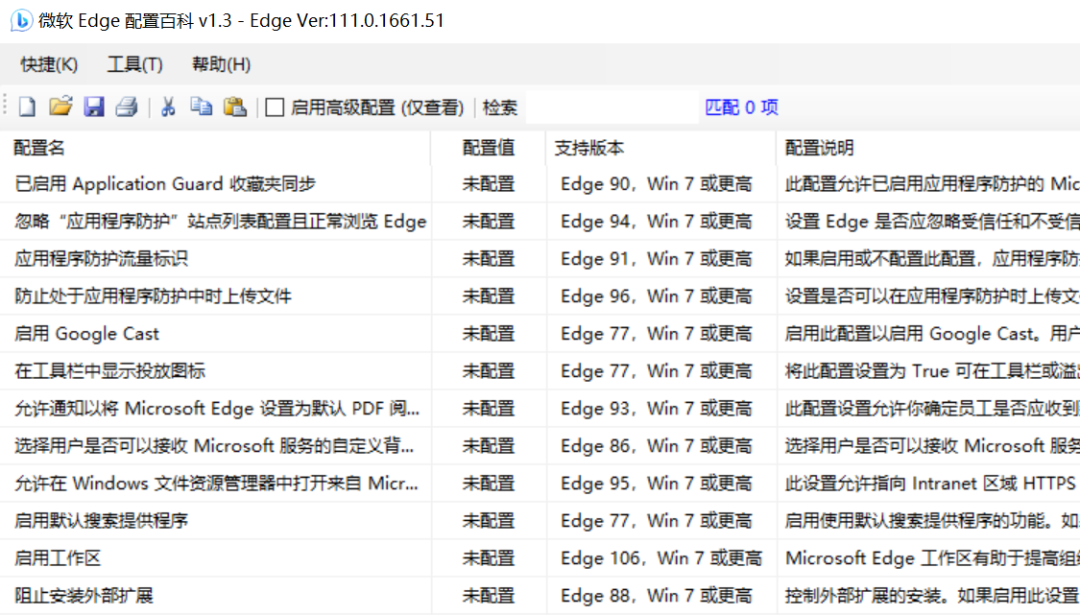Click description starting 启用此配置以启用 Google Cast

click(x=932, y=333)
